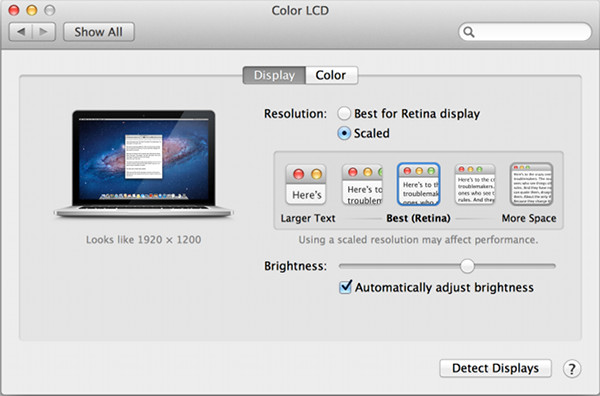Click the forward arrow in toolbar
Screen dimensions: 600x396
pos(44,32)
